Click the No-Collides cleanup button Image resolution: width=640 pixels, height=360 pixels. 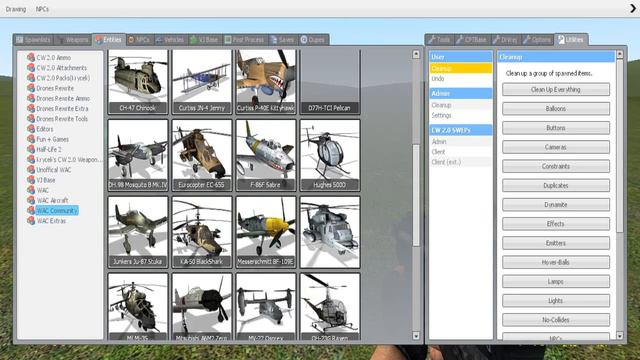[556, 320]
